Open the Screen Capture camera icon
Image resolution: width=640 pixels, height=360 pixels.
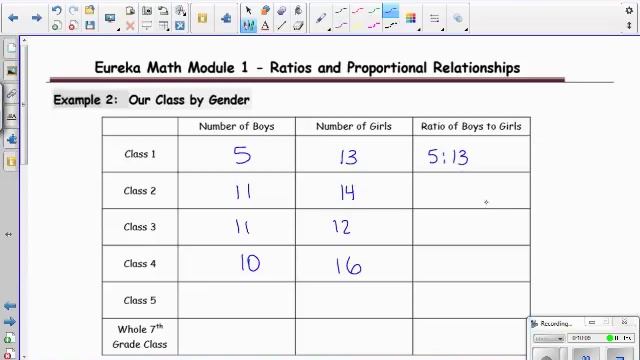(x=147, y=10)
